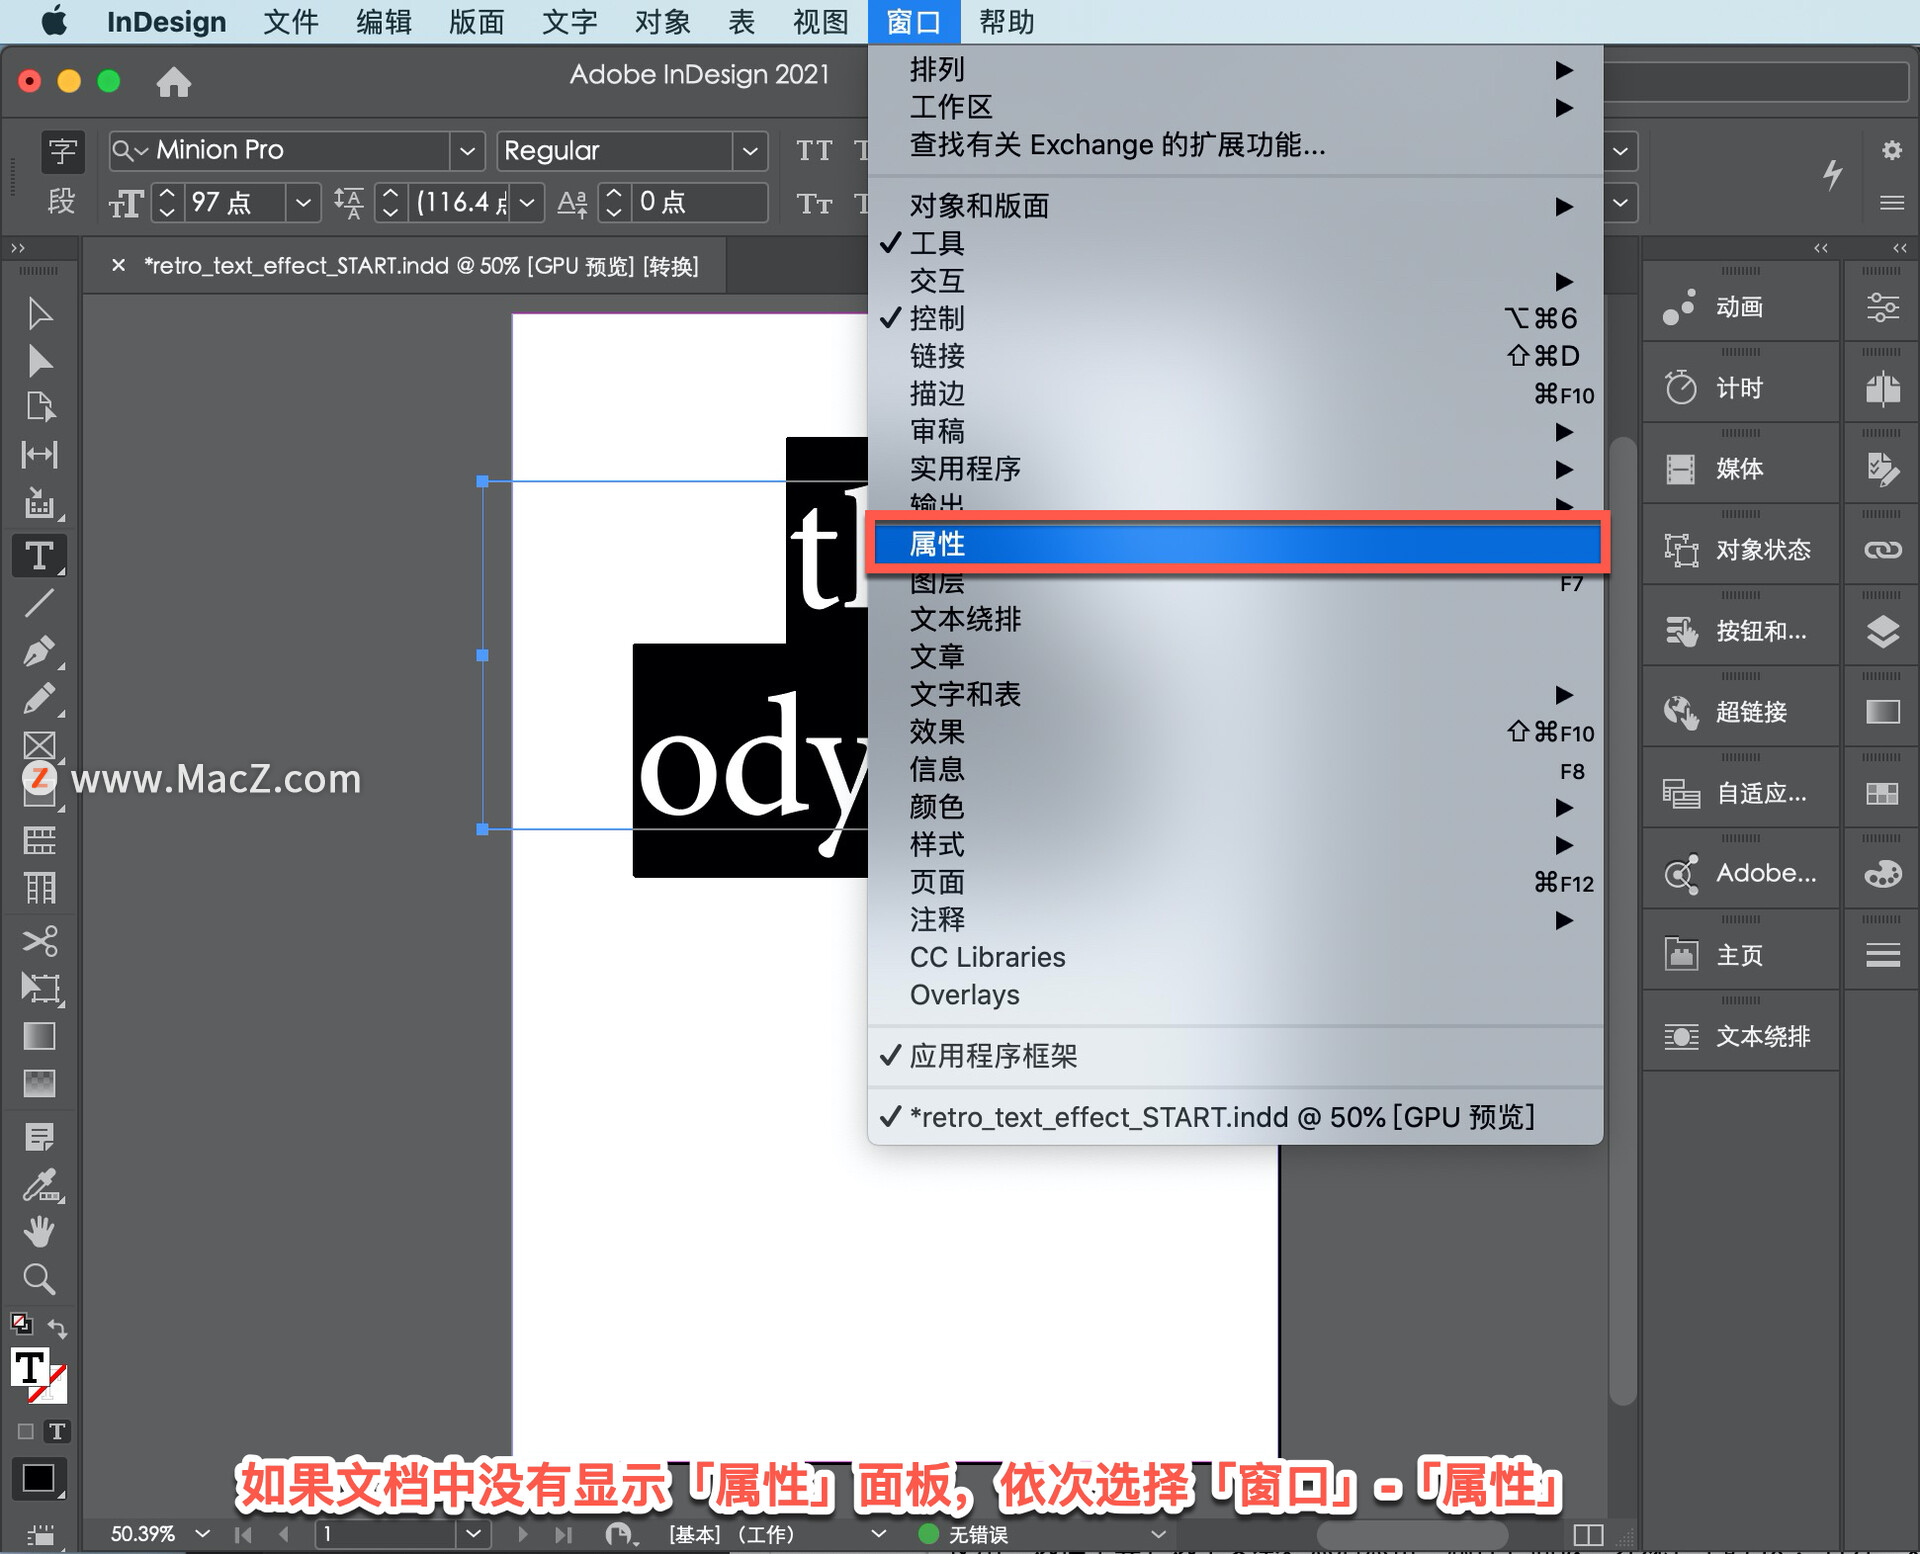1920x1554 pixels.
Task: Click the Apply Color black swatch
Action: 38,1478
